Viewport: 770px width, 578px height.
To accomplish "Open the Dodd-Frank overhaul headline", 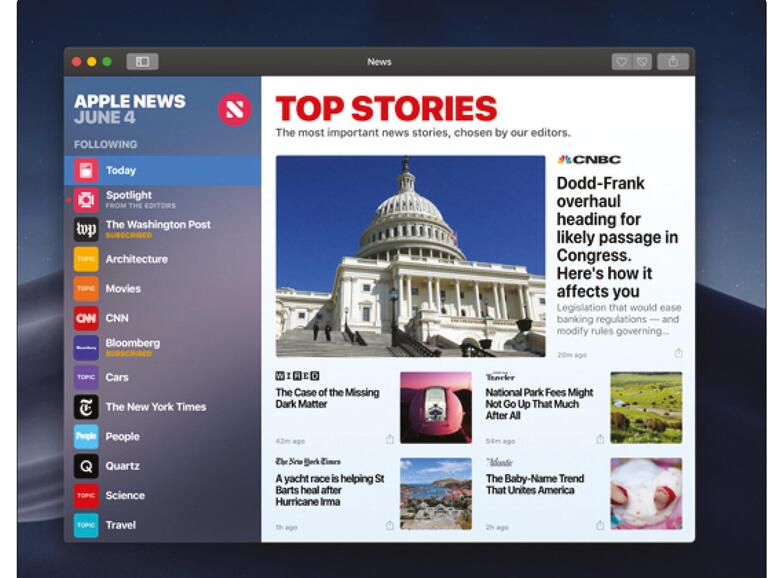I will click(617, 237).
